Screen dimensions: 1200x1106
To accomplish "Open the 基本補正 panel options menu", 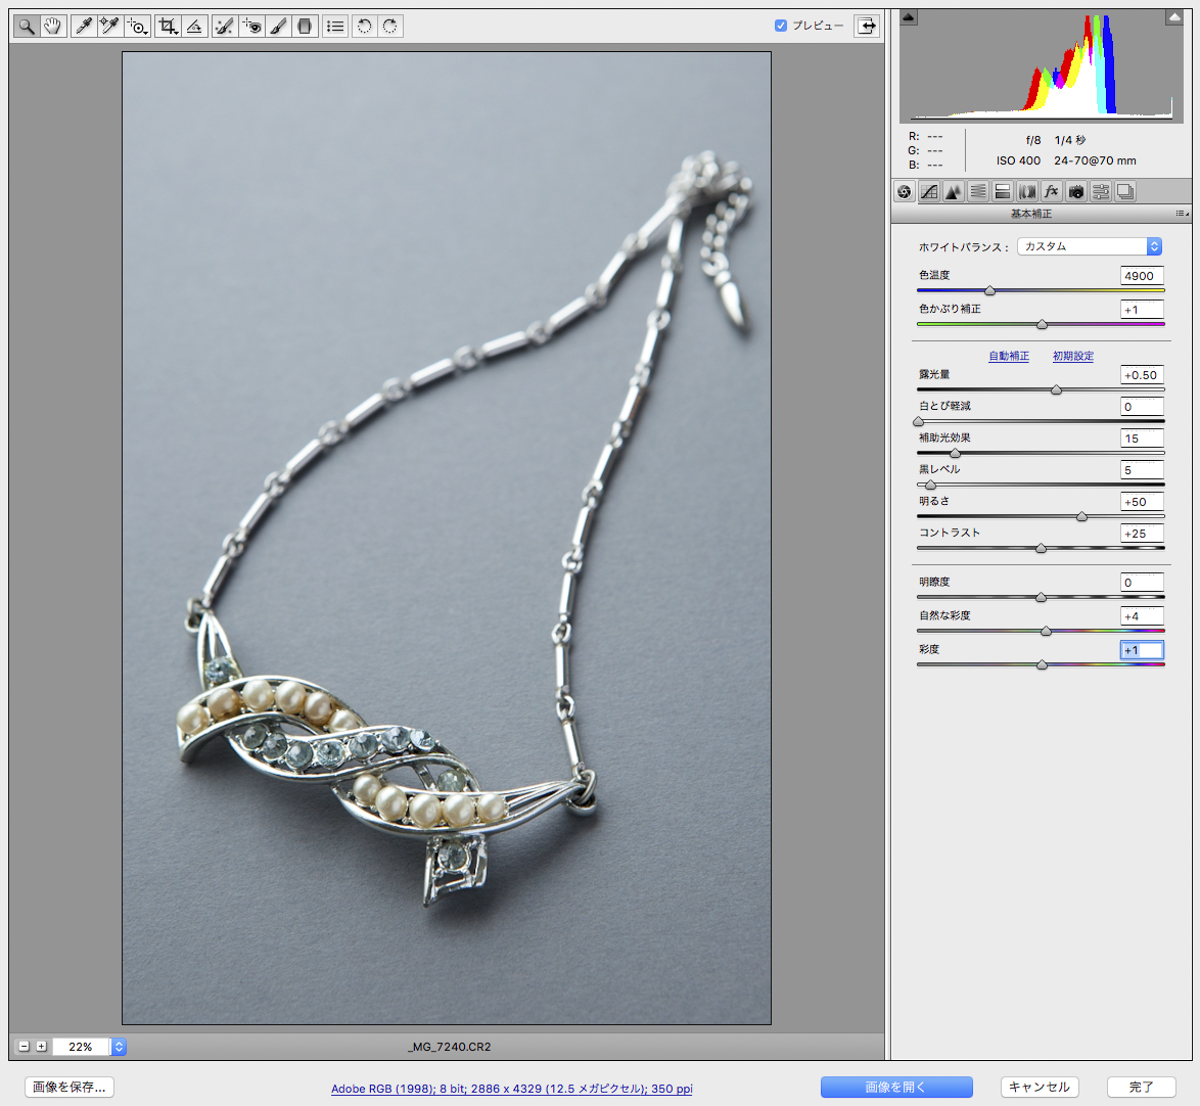I will [x=1181, y=214].
